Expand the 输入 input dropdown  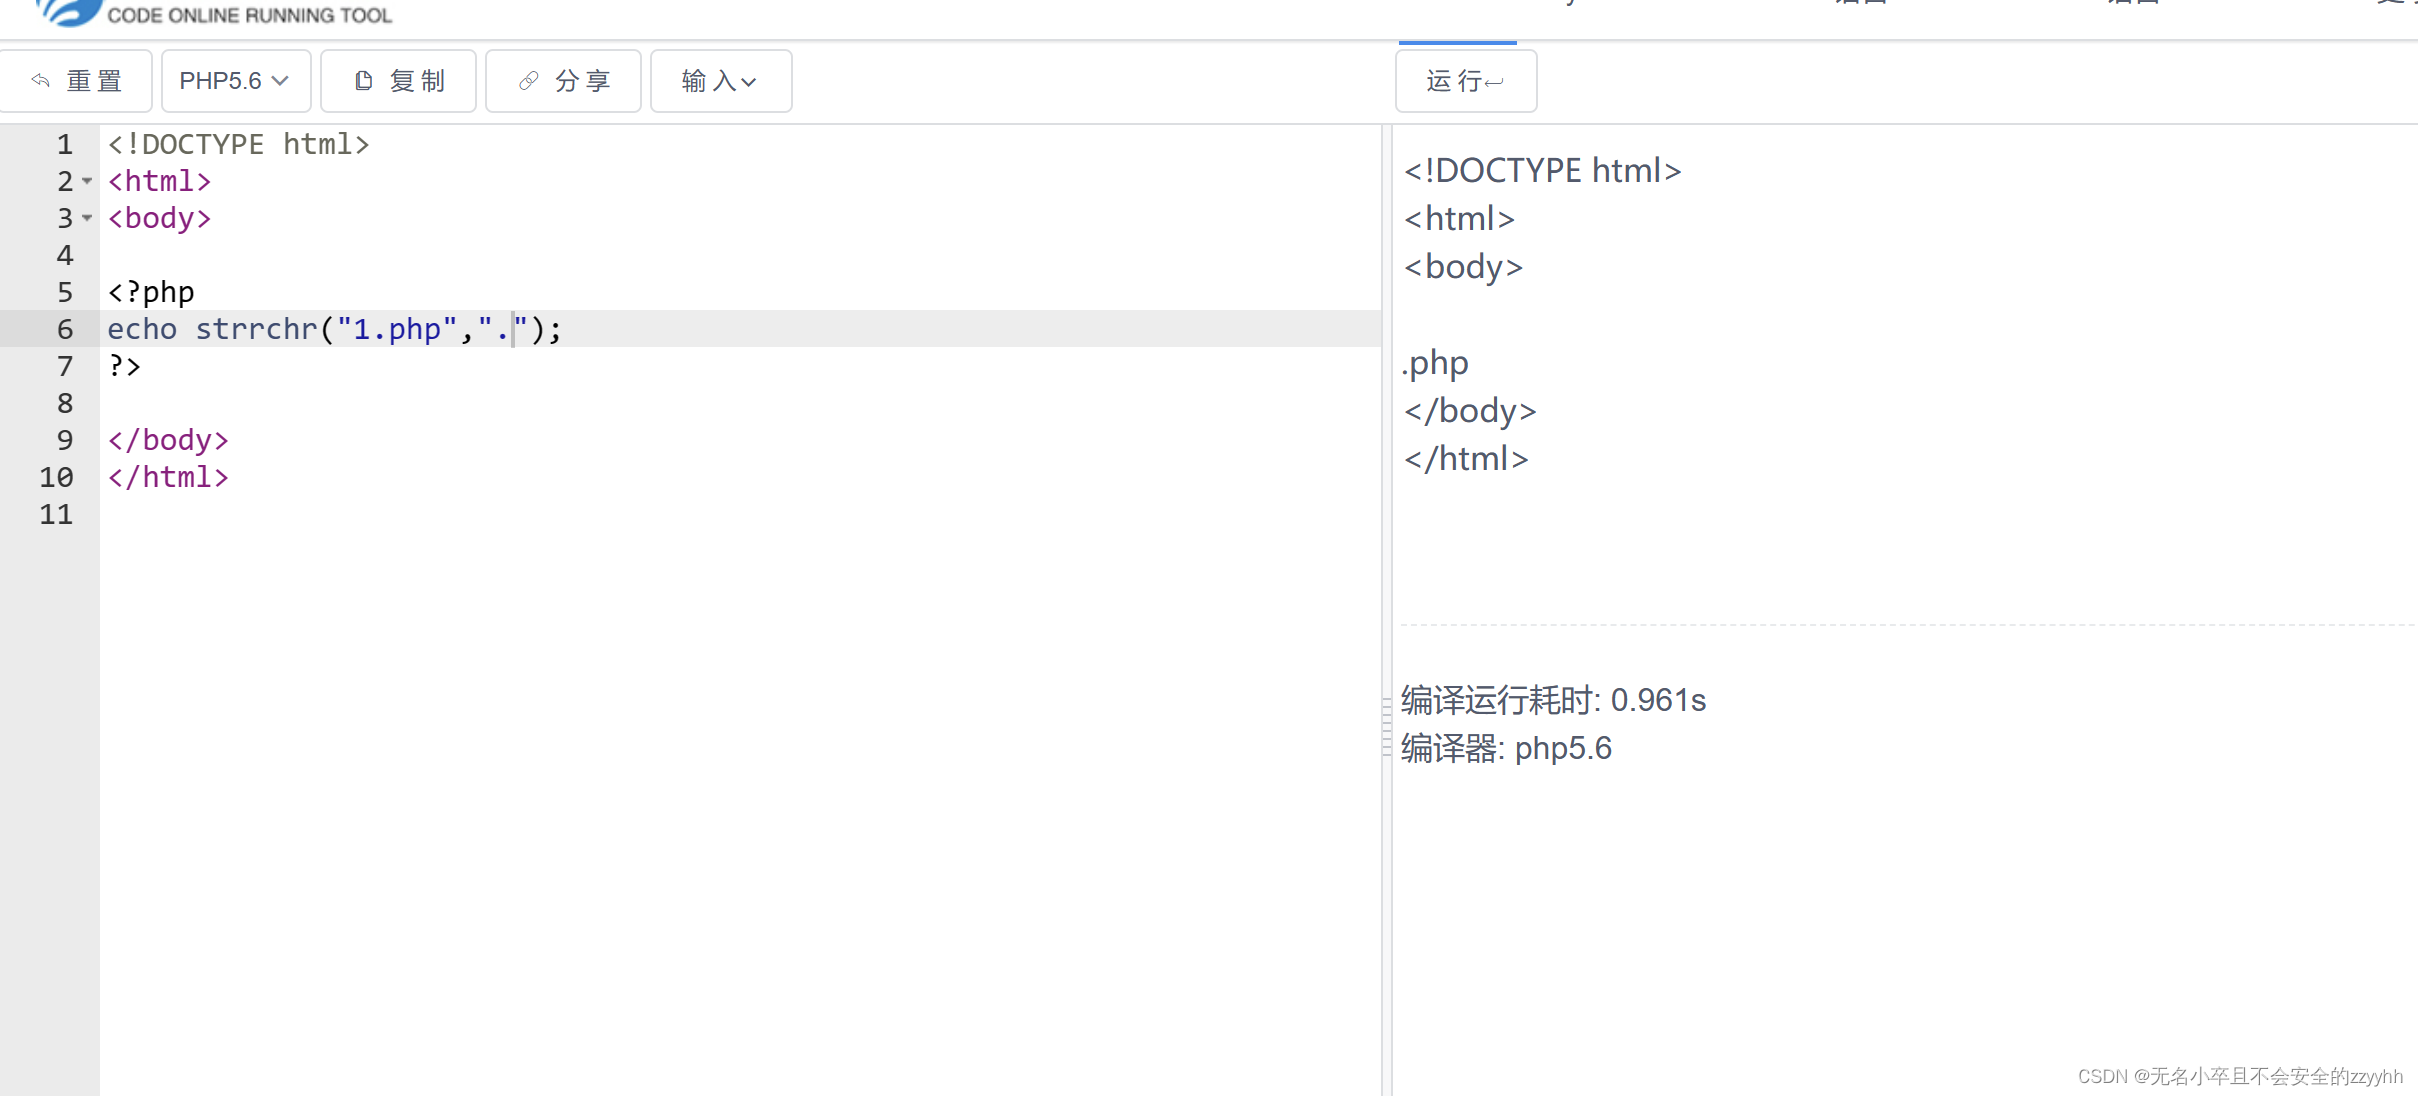coord(720,81)
